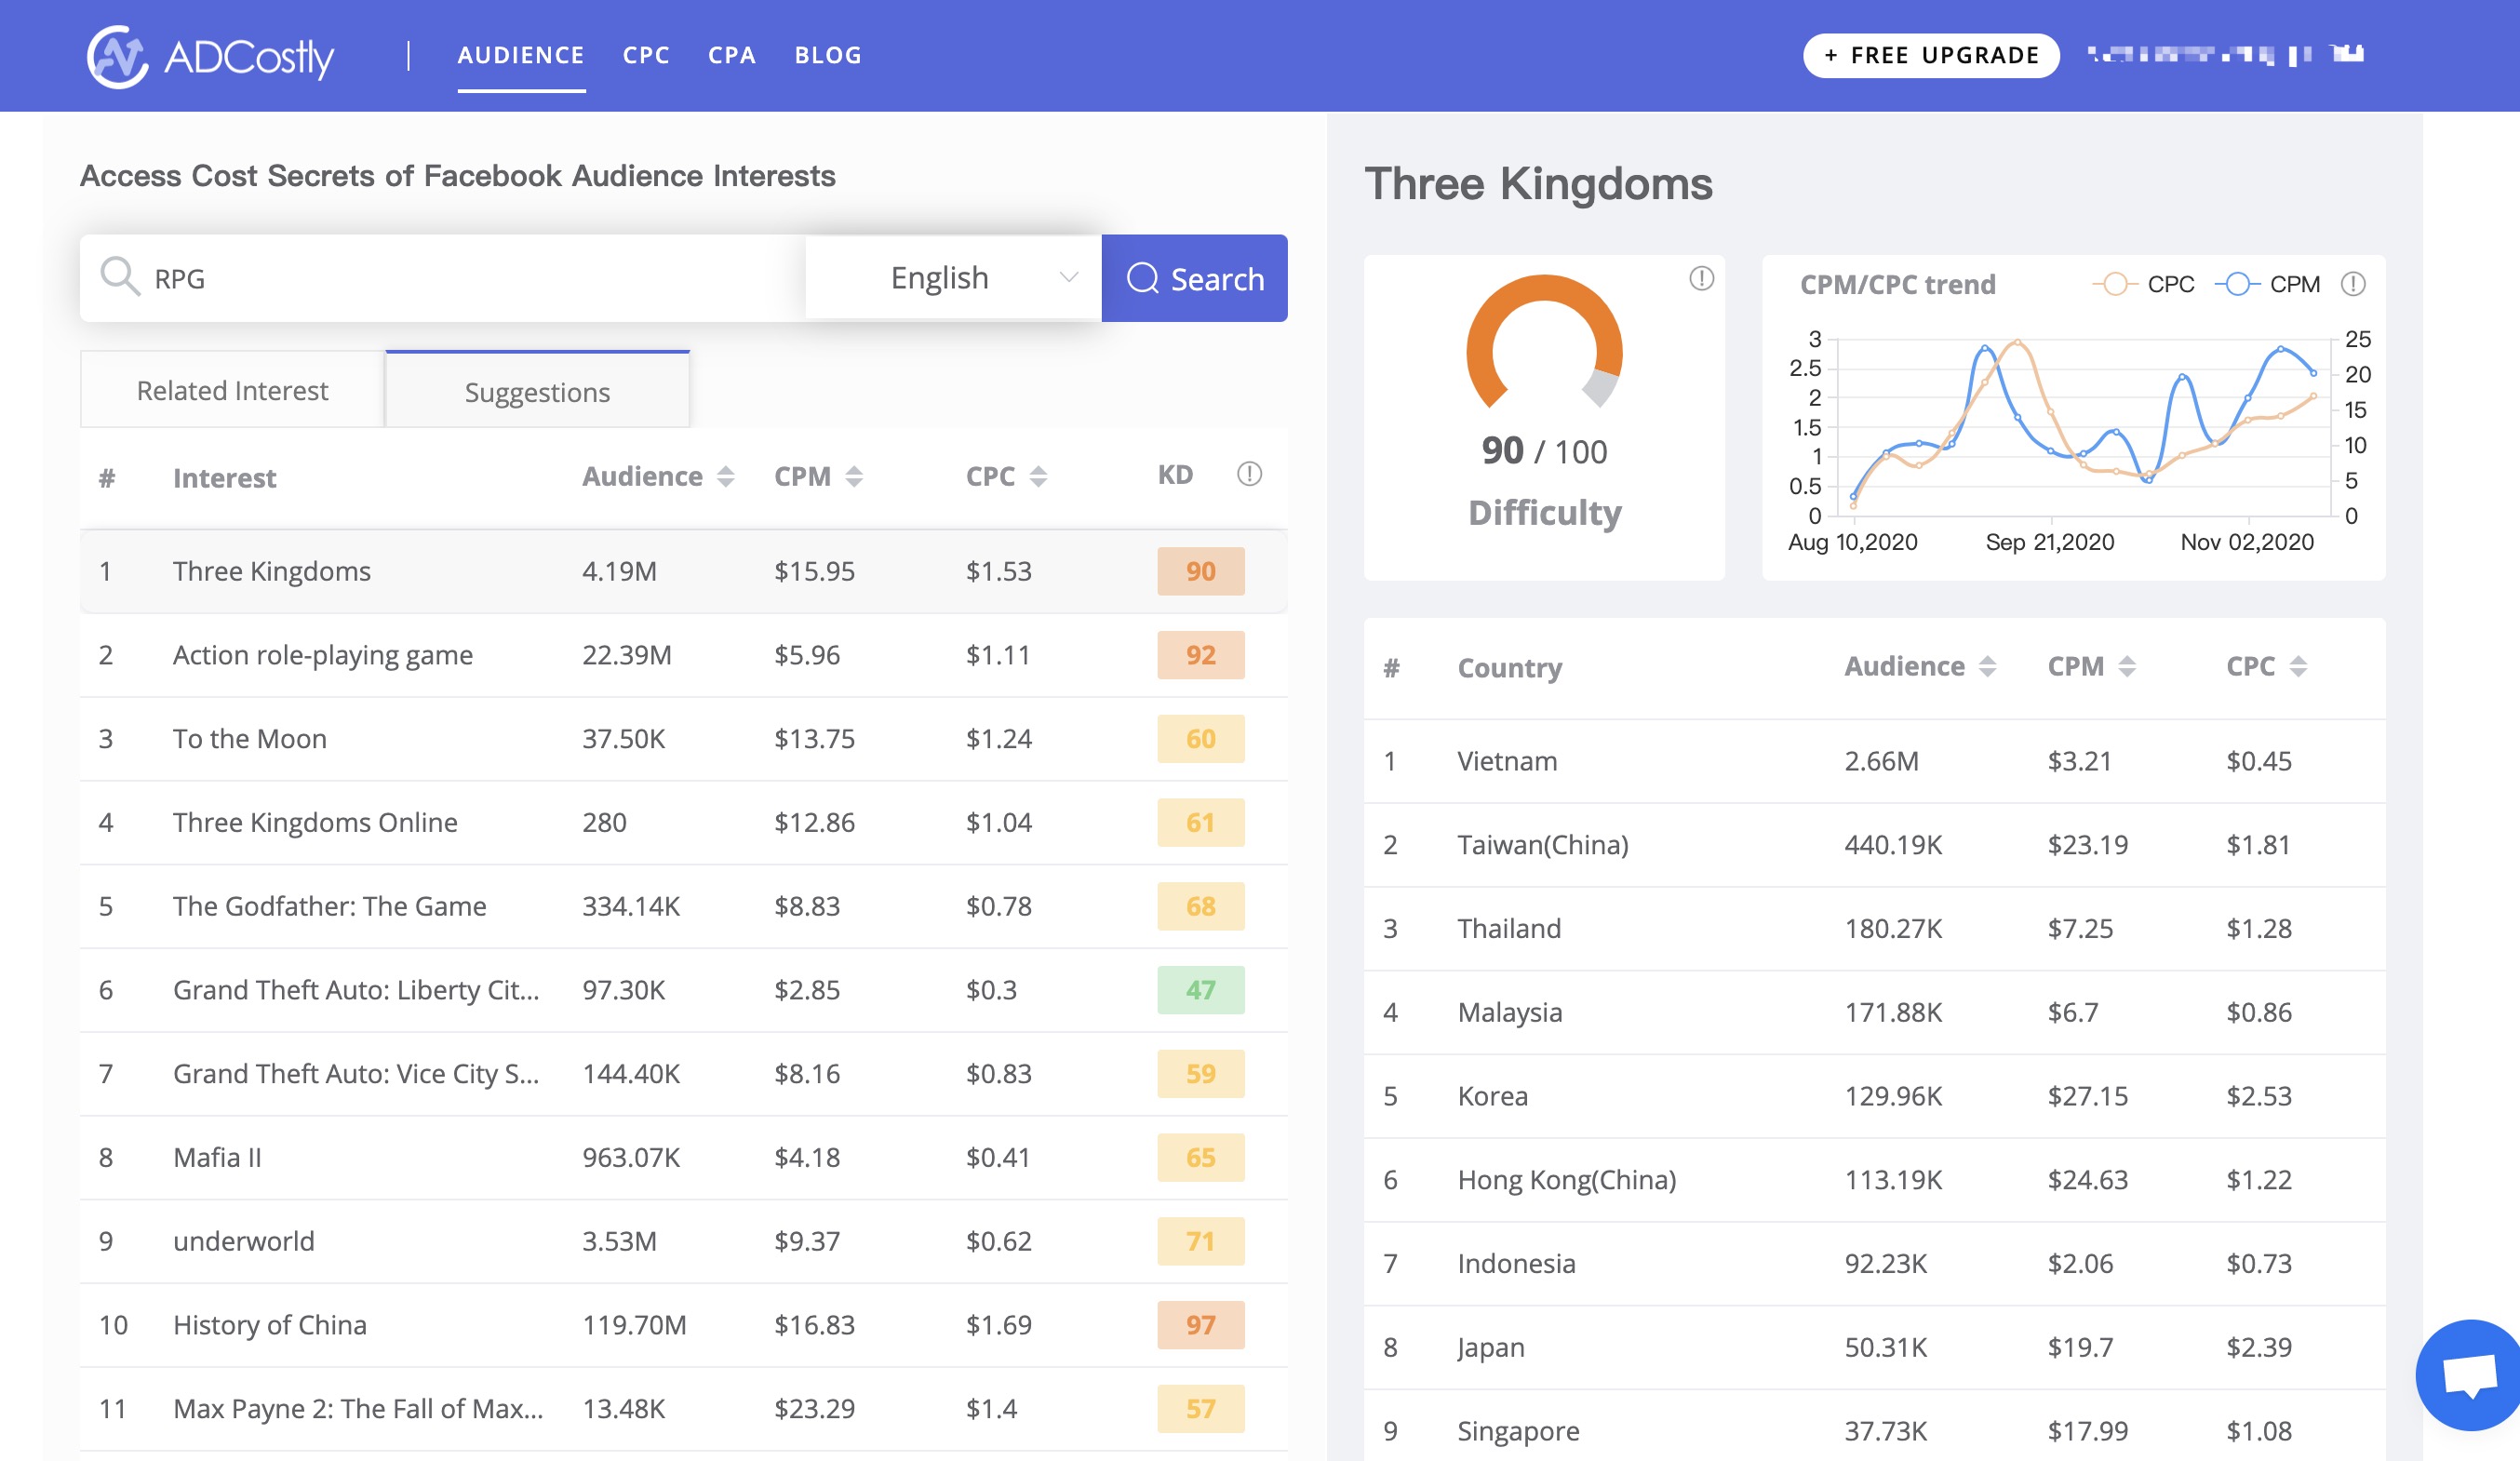
Task: Sort country table by Audience
Action: click(1988, 667)
